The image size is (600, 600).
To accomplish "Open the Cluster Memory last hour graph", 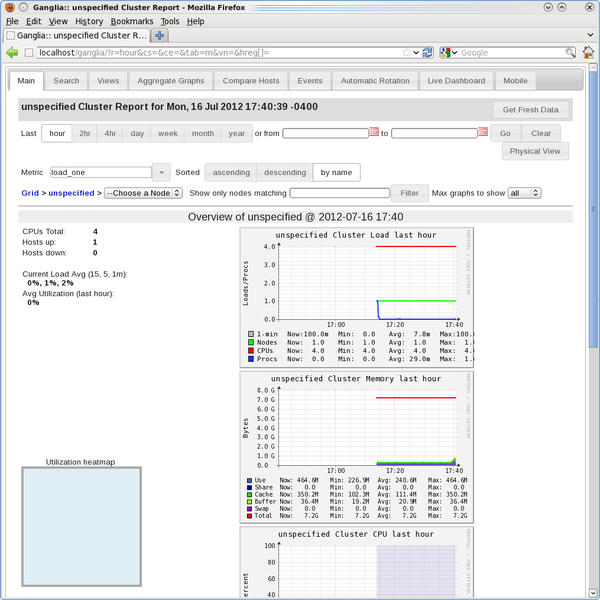I will coord(357,447).
